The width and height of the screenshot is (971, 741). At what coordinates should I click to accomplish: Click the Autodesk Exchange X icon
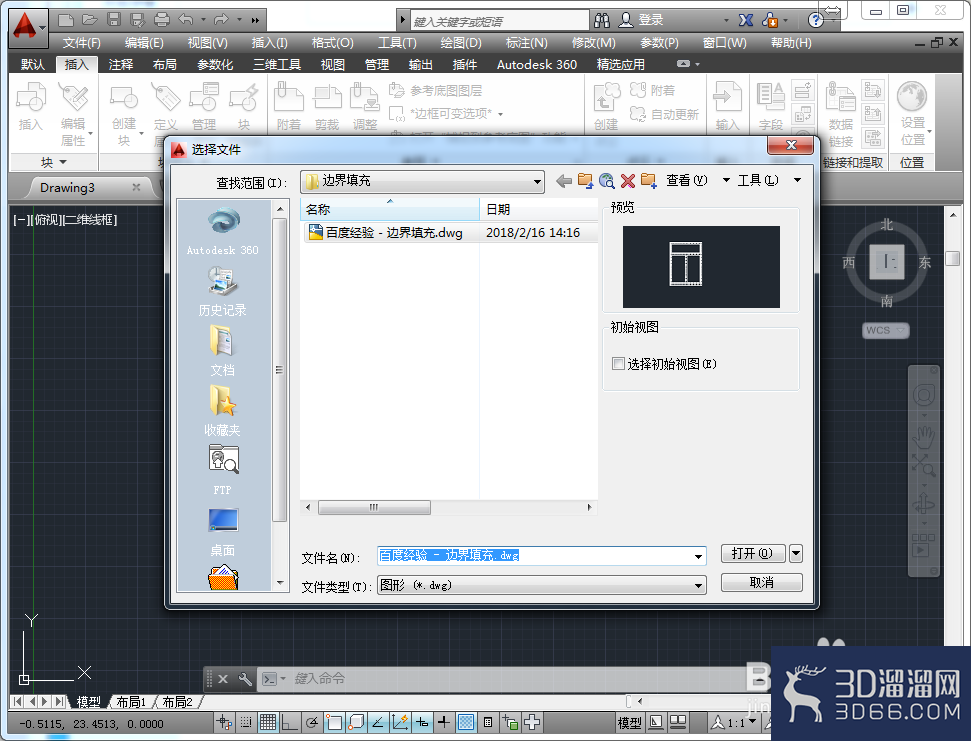pyautogui.click(x=746, y=20)
